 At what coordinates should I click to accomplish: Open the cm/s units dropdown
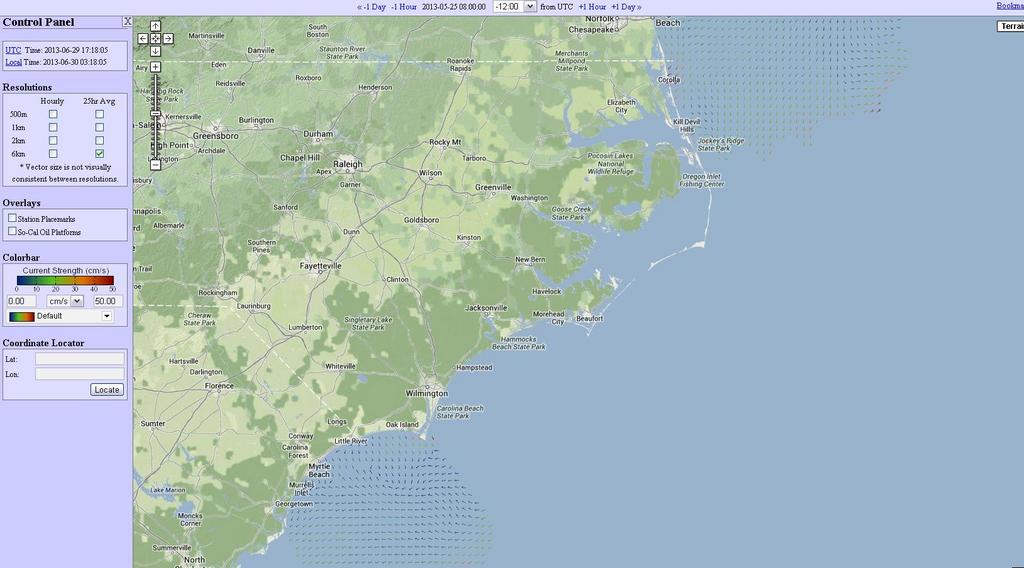pos(65,301)
